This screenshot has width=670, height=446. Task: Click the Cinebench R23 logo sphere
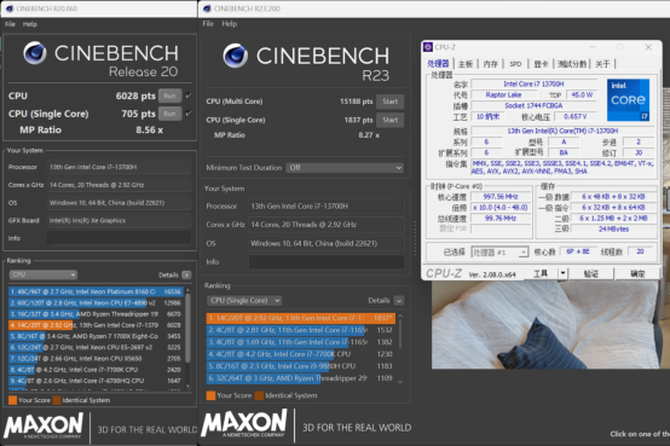(x=235, y=56)
